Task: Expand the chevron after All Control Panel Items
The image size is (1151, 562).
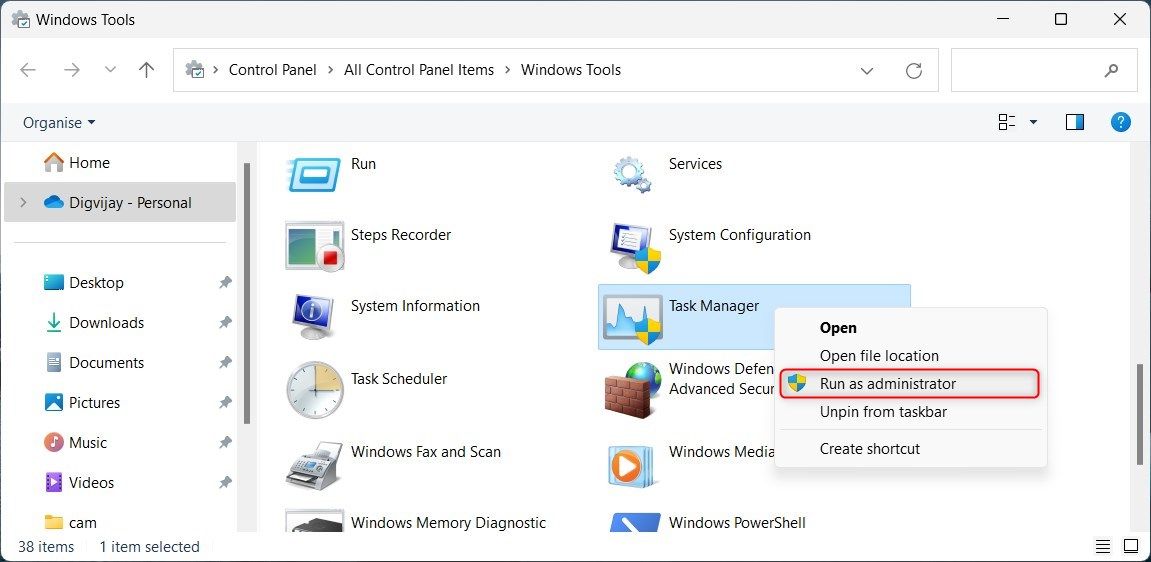Action: [508, 70]
